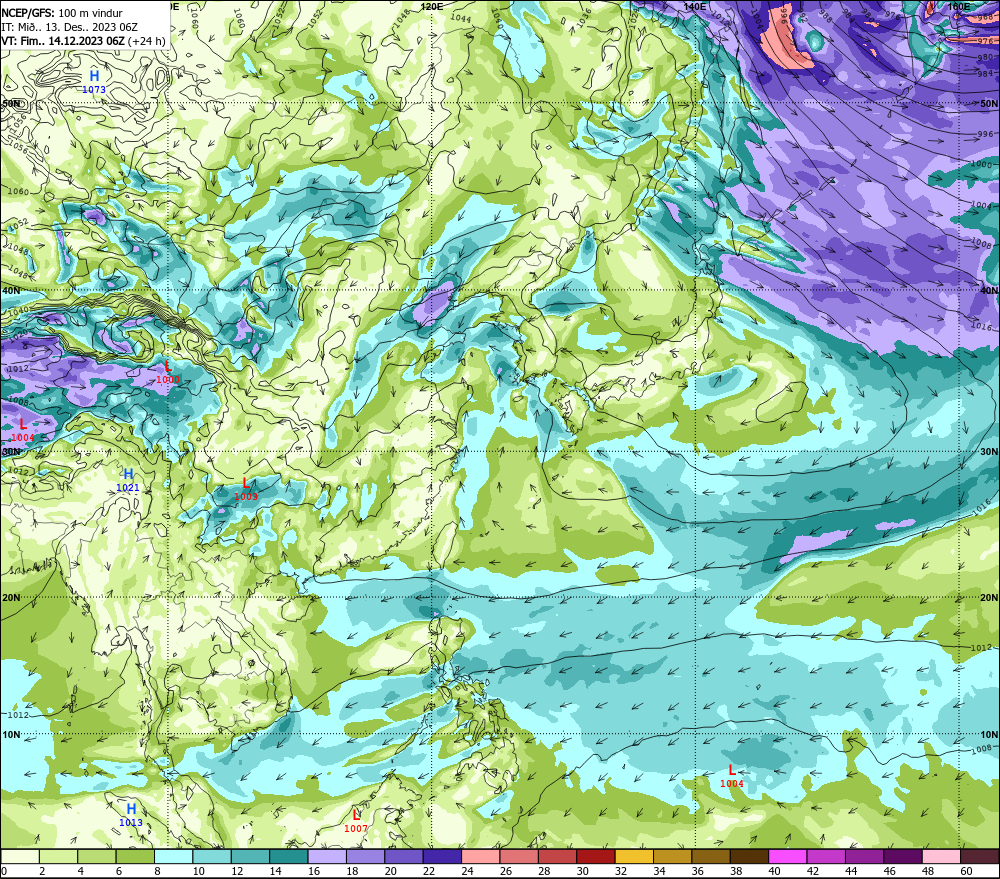This screenshot has width=1000, height=879.
Task: Click the pale swatch between 0 and 2
Action: pyautogui.click(x=20, y=856)
